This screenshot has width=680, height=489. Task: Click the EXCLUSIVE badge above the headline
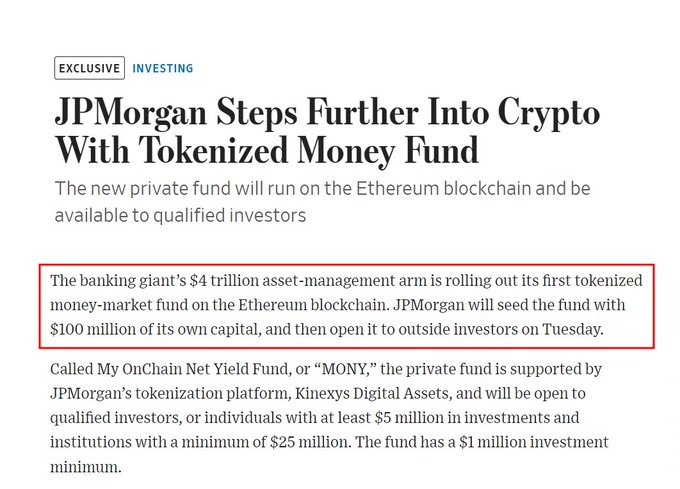[90, 68]
